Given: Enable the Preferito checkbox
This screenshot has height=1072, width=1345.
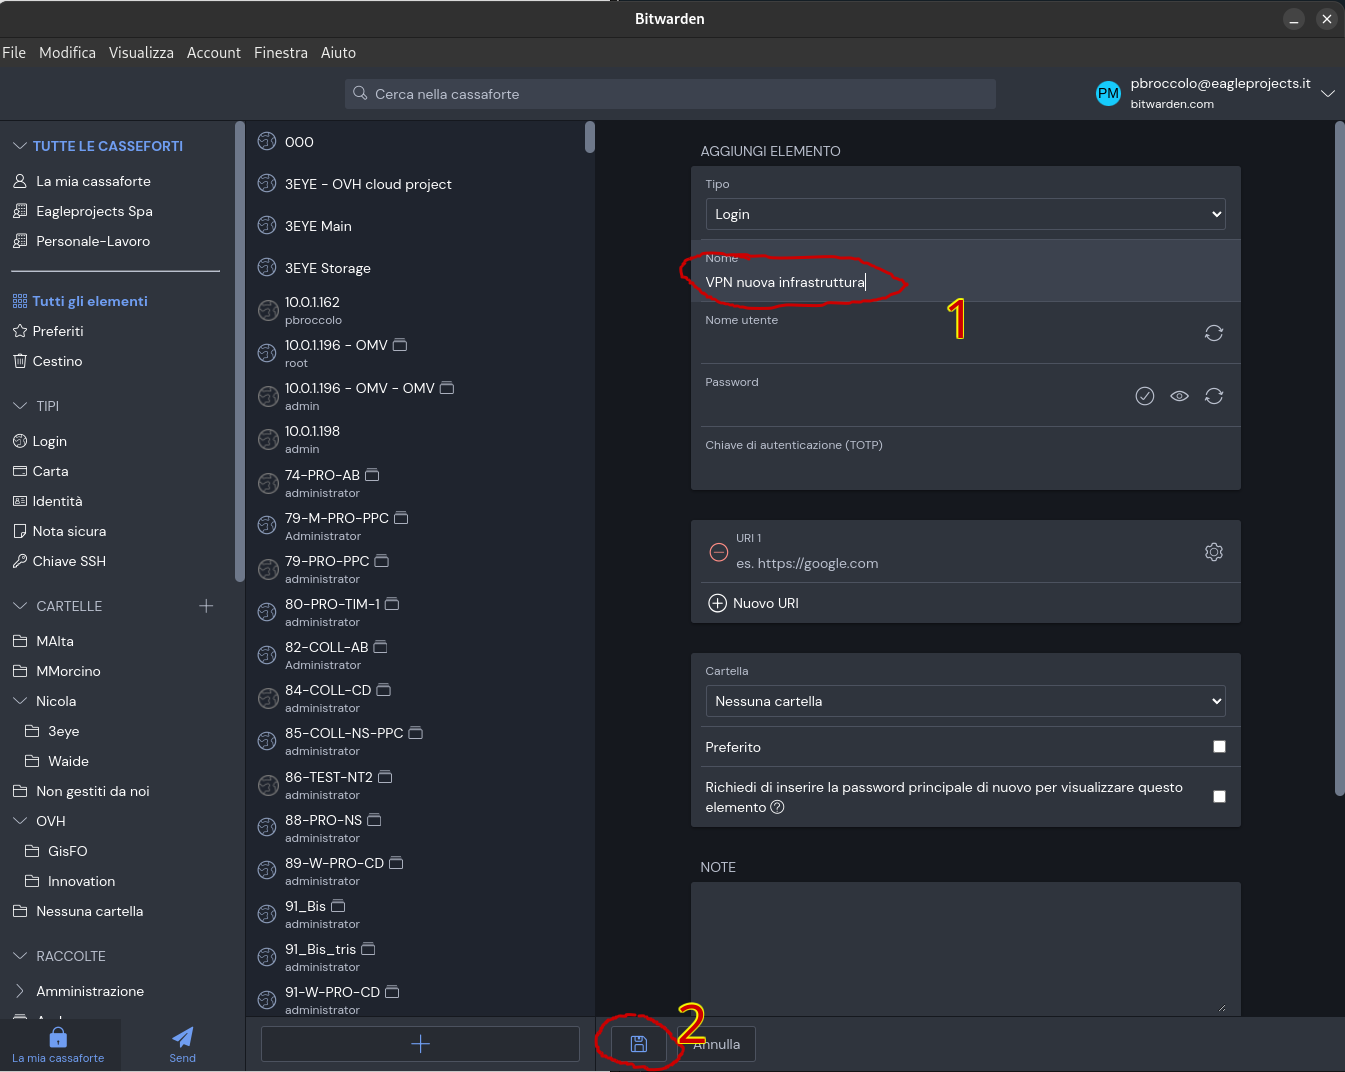Looking at the screenshot, I should (x=1218, y=747).
